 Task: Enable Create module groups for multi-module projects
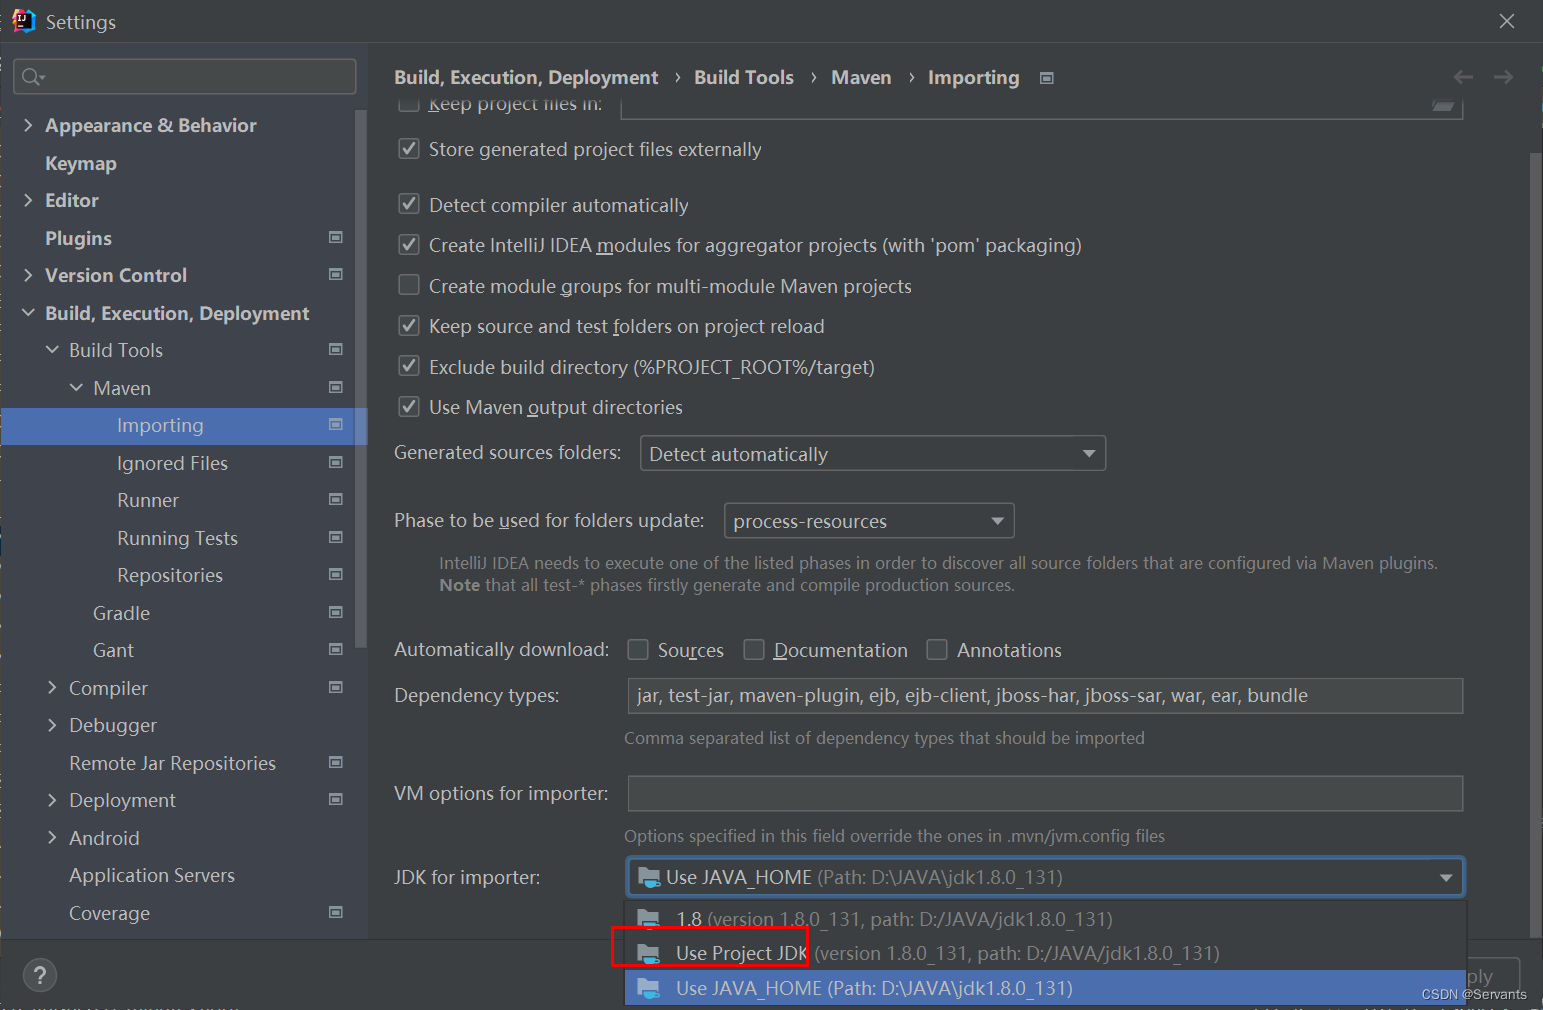pyautogui.click(x=409, y=285)
